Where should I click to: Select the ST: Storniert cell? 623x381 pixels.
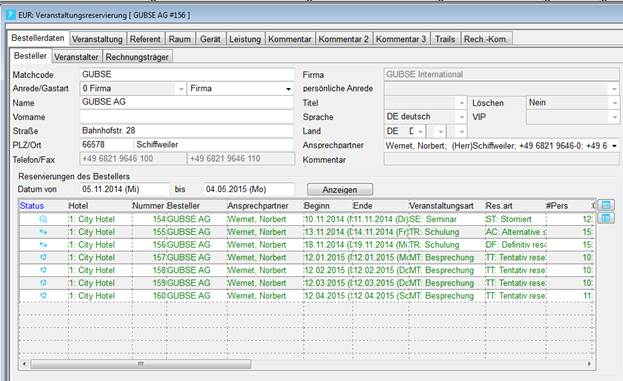pyautogui.click(x=515, y=219)
